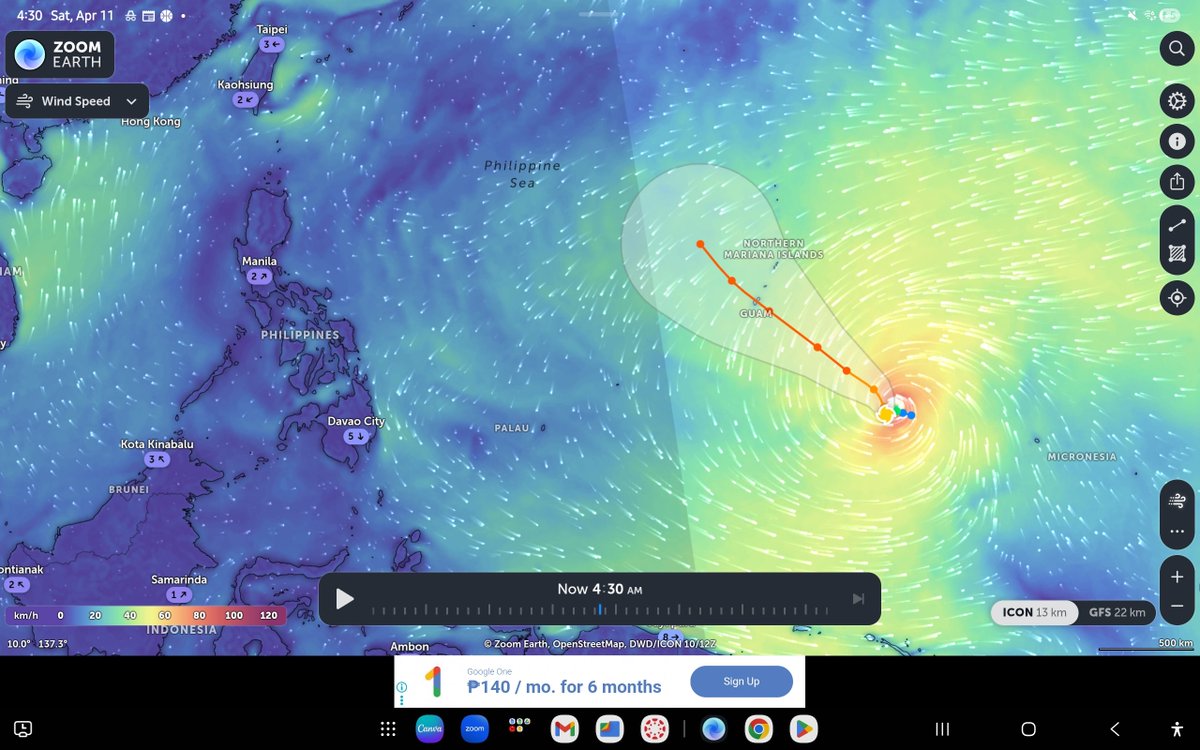Click the Palau map label
The height and width of the screenshot is (750, 1200).
pos(511,428)
